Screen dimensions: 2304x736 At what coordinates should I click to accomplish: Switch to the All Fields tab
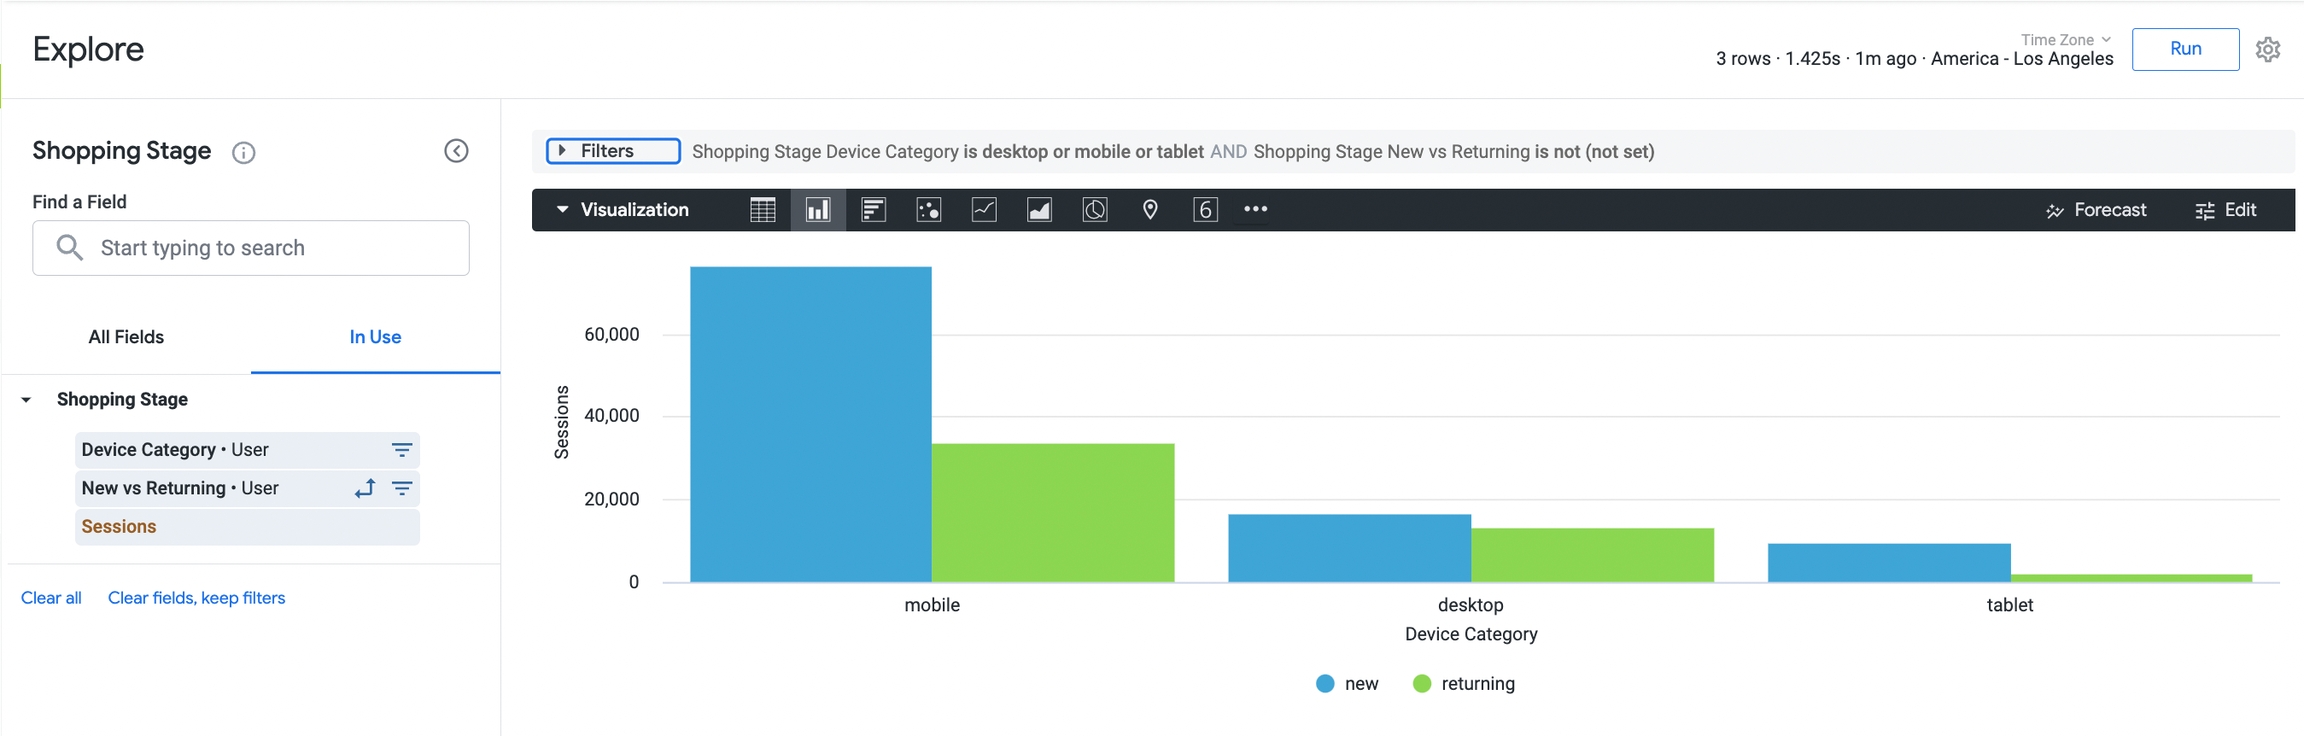126,337
